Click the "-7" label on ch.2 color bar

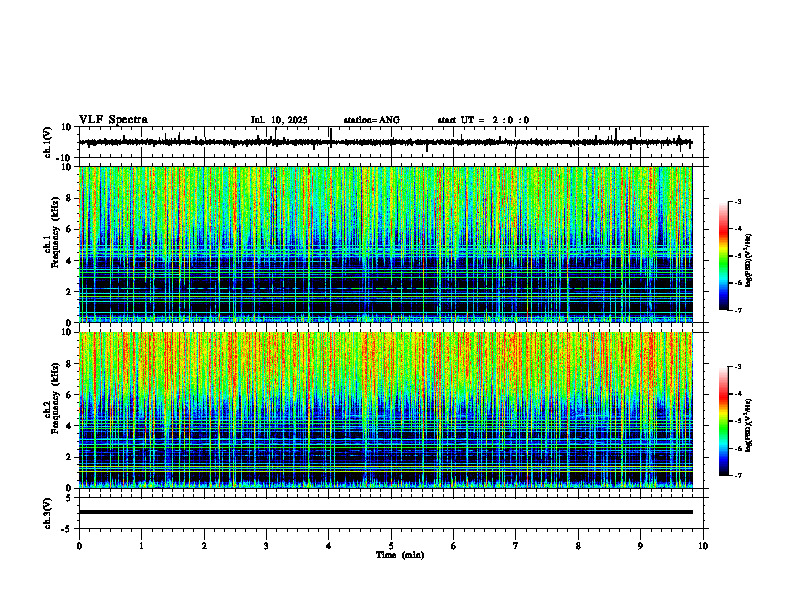click(737, 475)
